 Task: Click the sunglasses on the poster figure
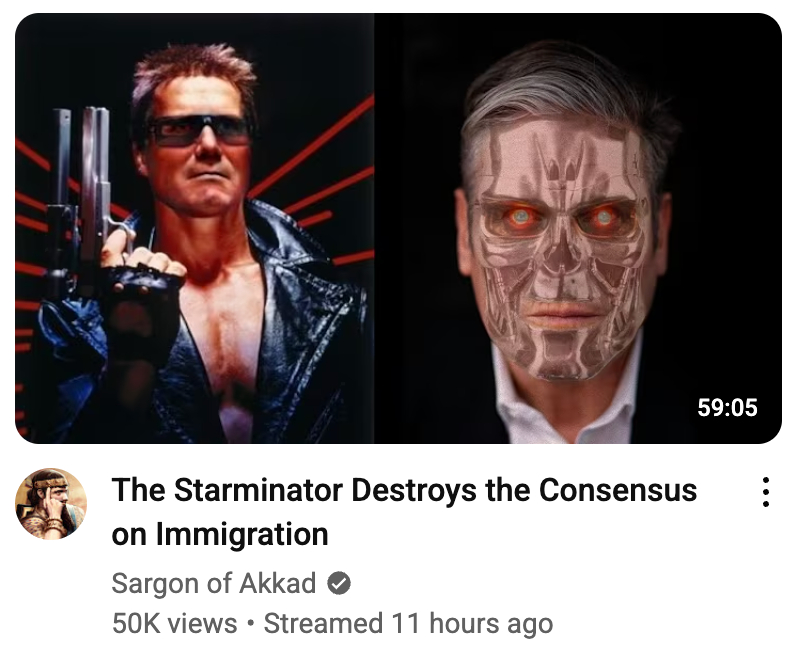pos(199,131)
